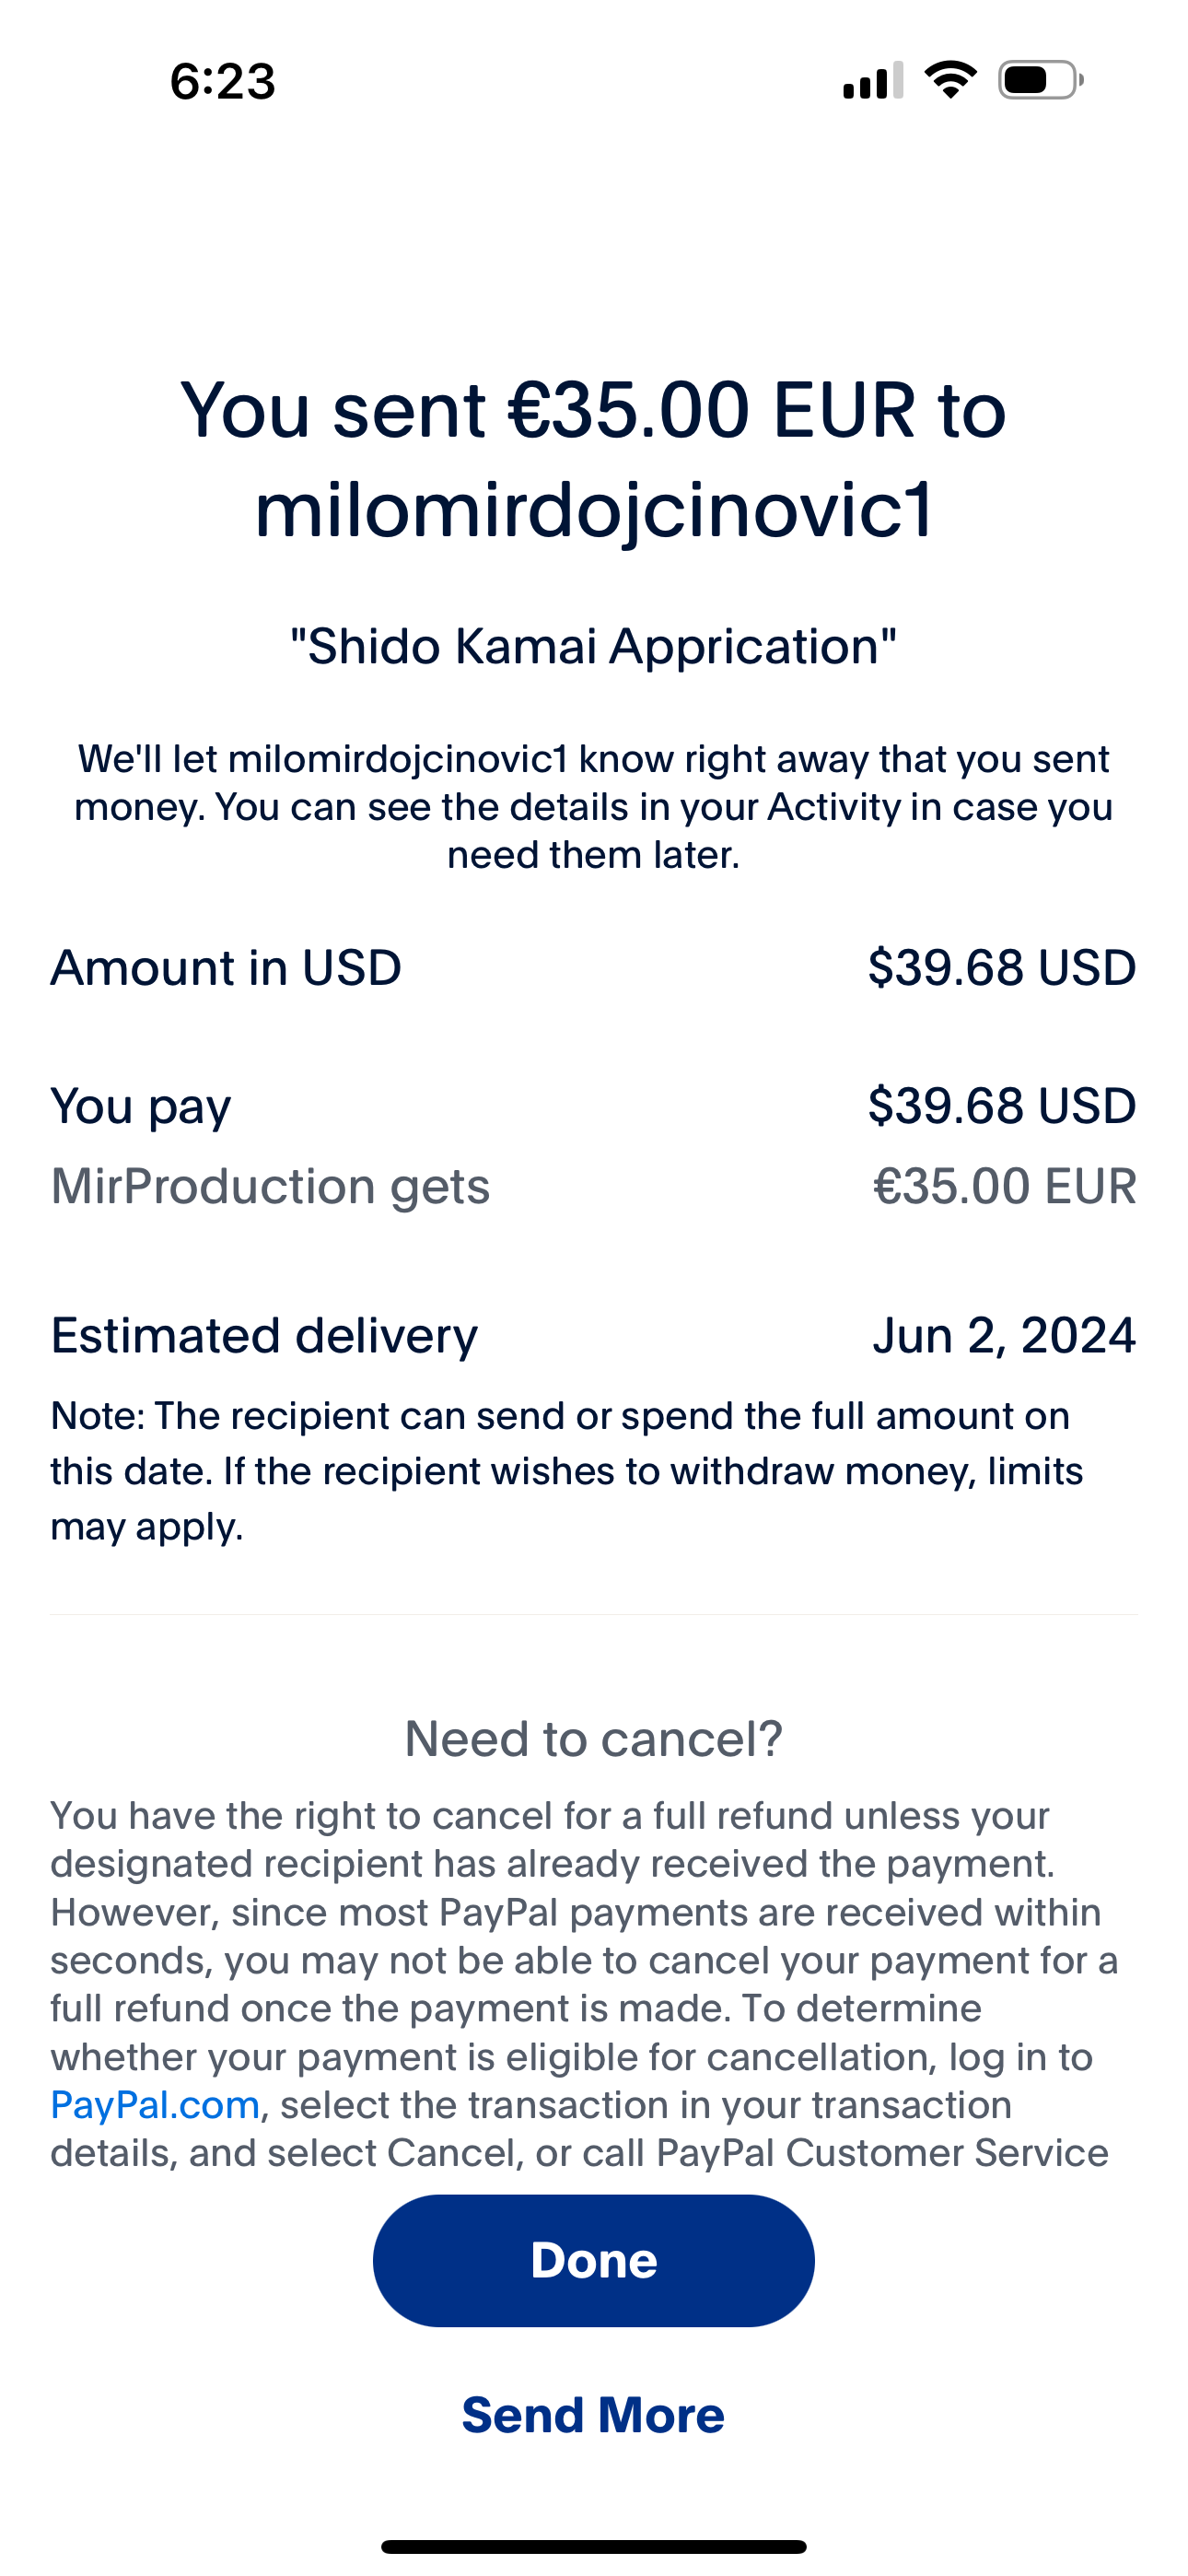Tap the recipient withdrawal limits note
The image size is (1188, 2576).
[x=567, y=1471]
